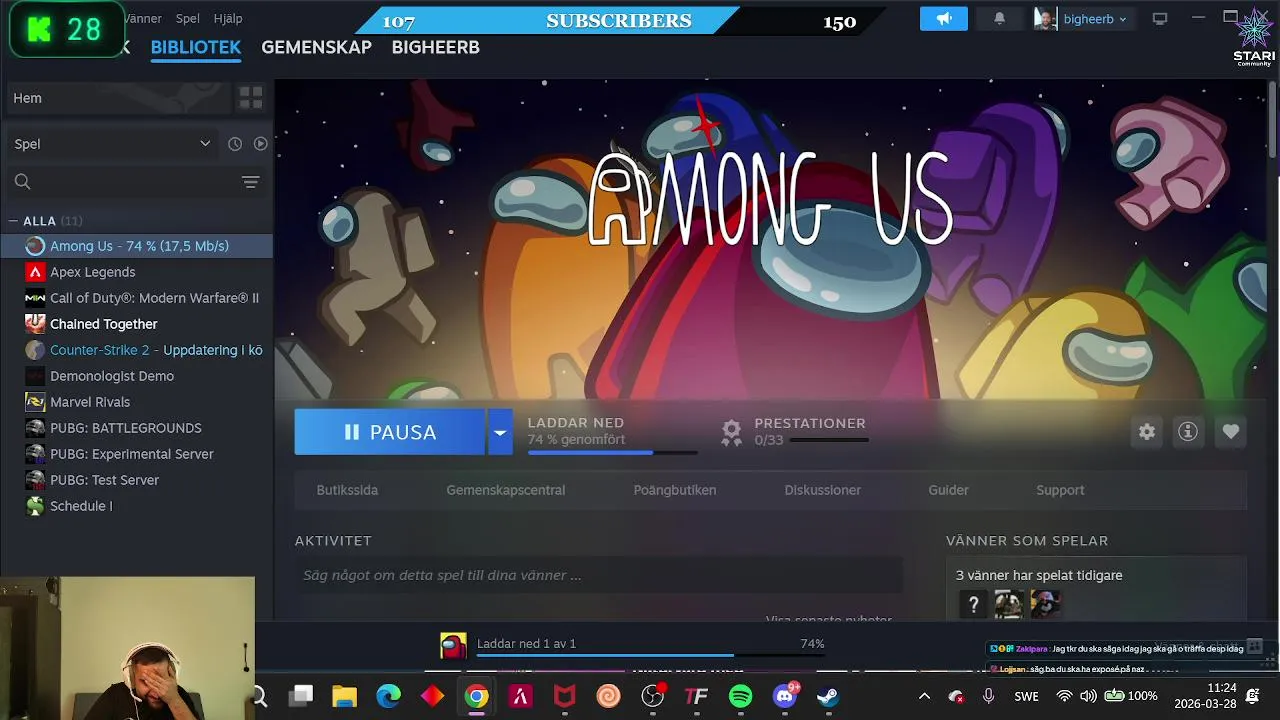1280x720 pixels.
Task: Open Microsoft Edge from the taskbar
Action: (x=388, y=696)
